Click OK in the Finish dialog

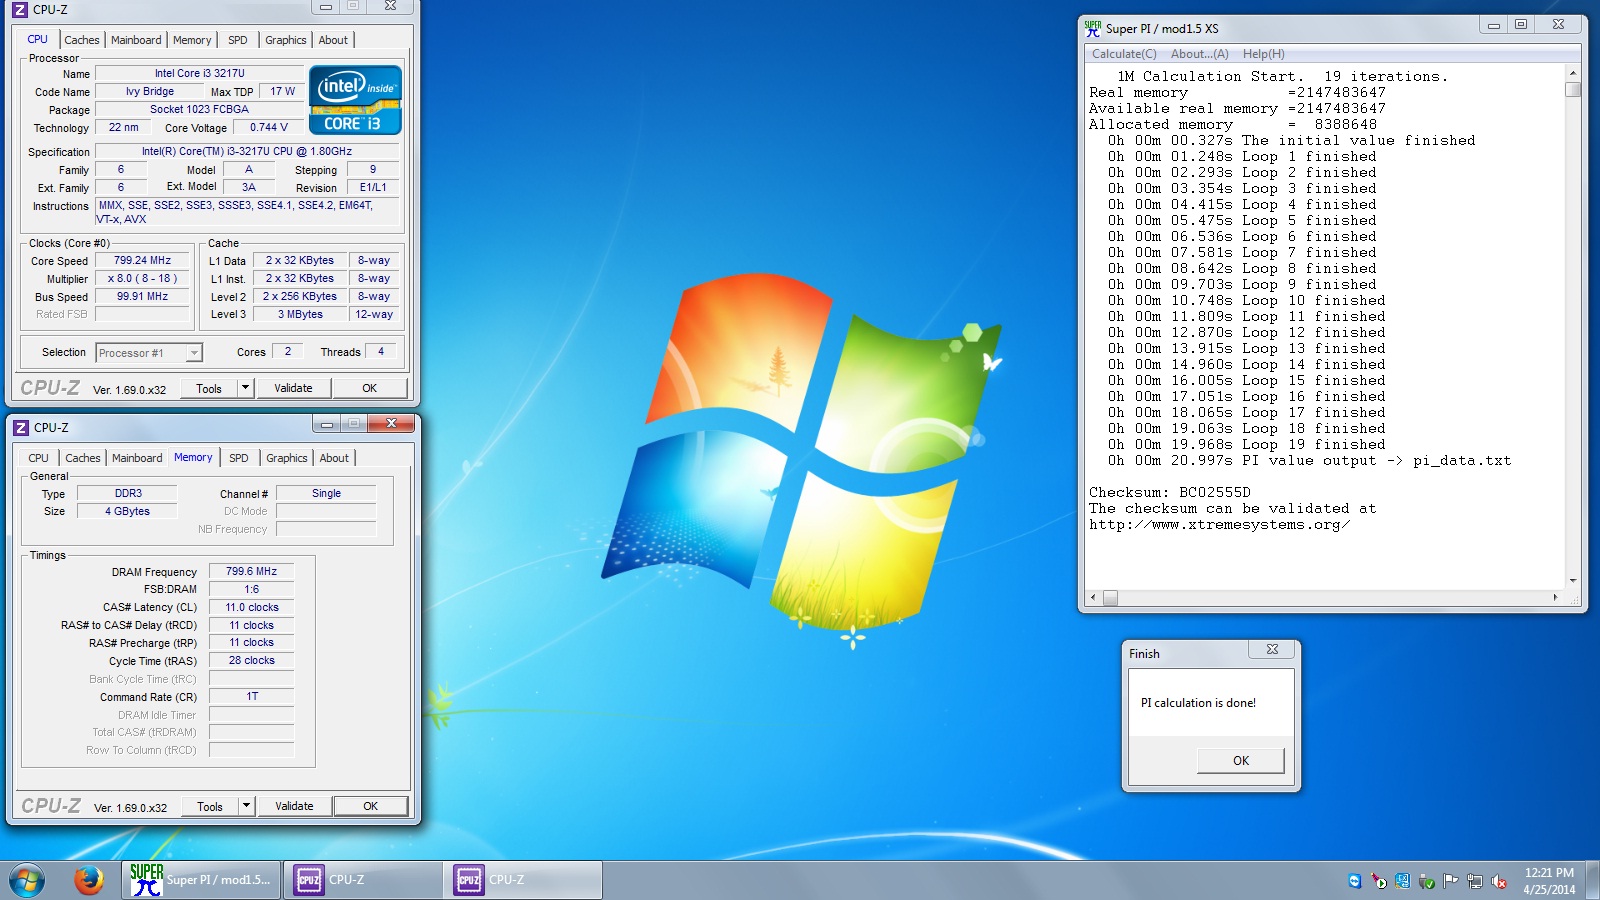coord(1241,761)
